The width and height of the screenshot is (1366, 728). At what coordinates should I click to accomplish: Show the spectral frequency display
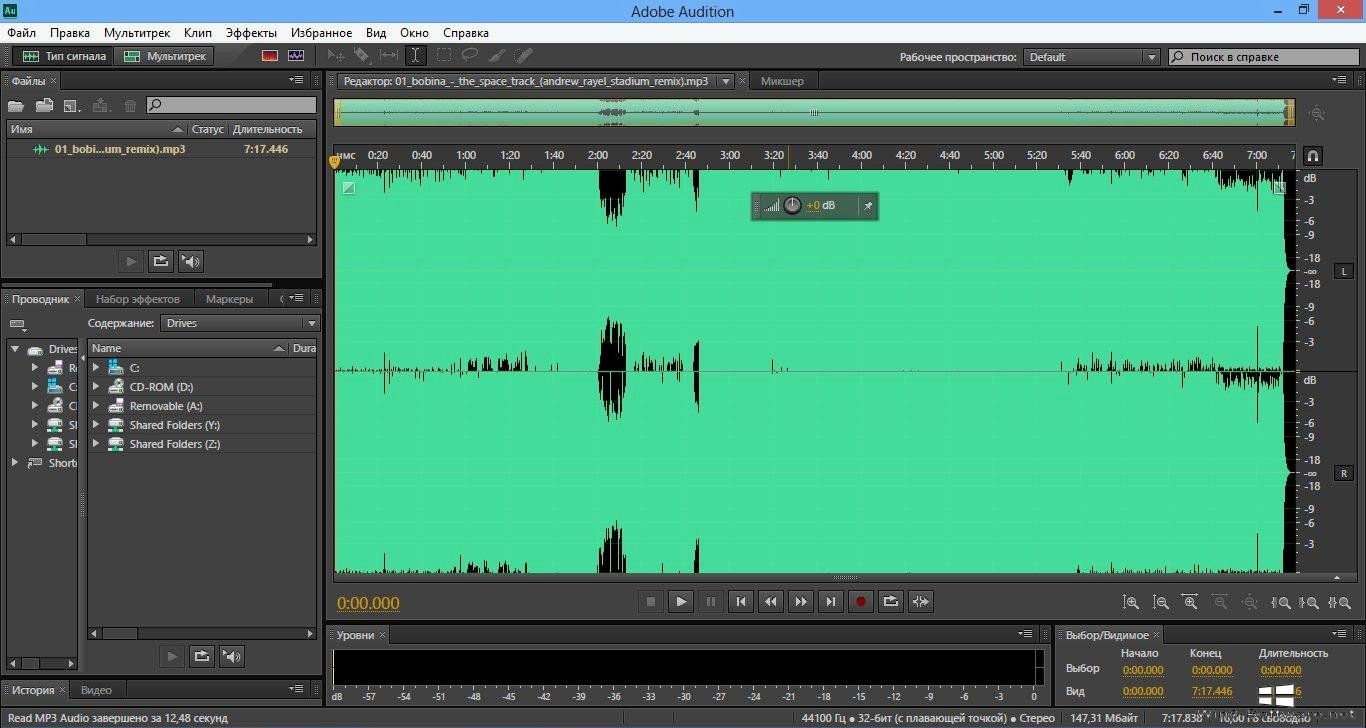tap(270, 56)
